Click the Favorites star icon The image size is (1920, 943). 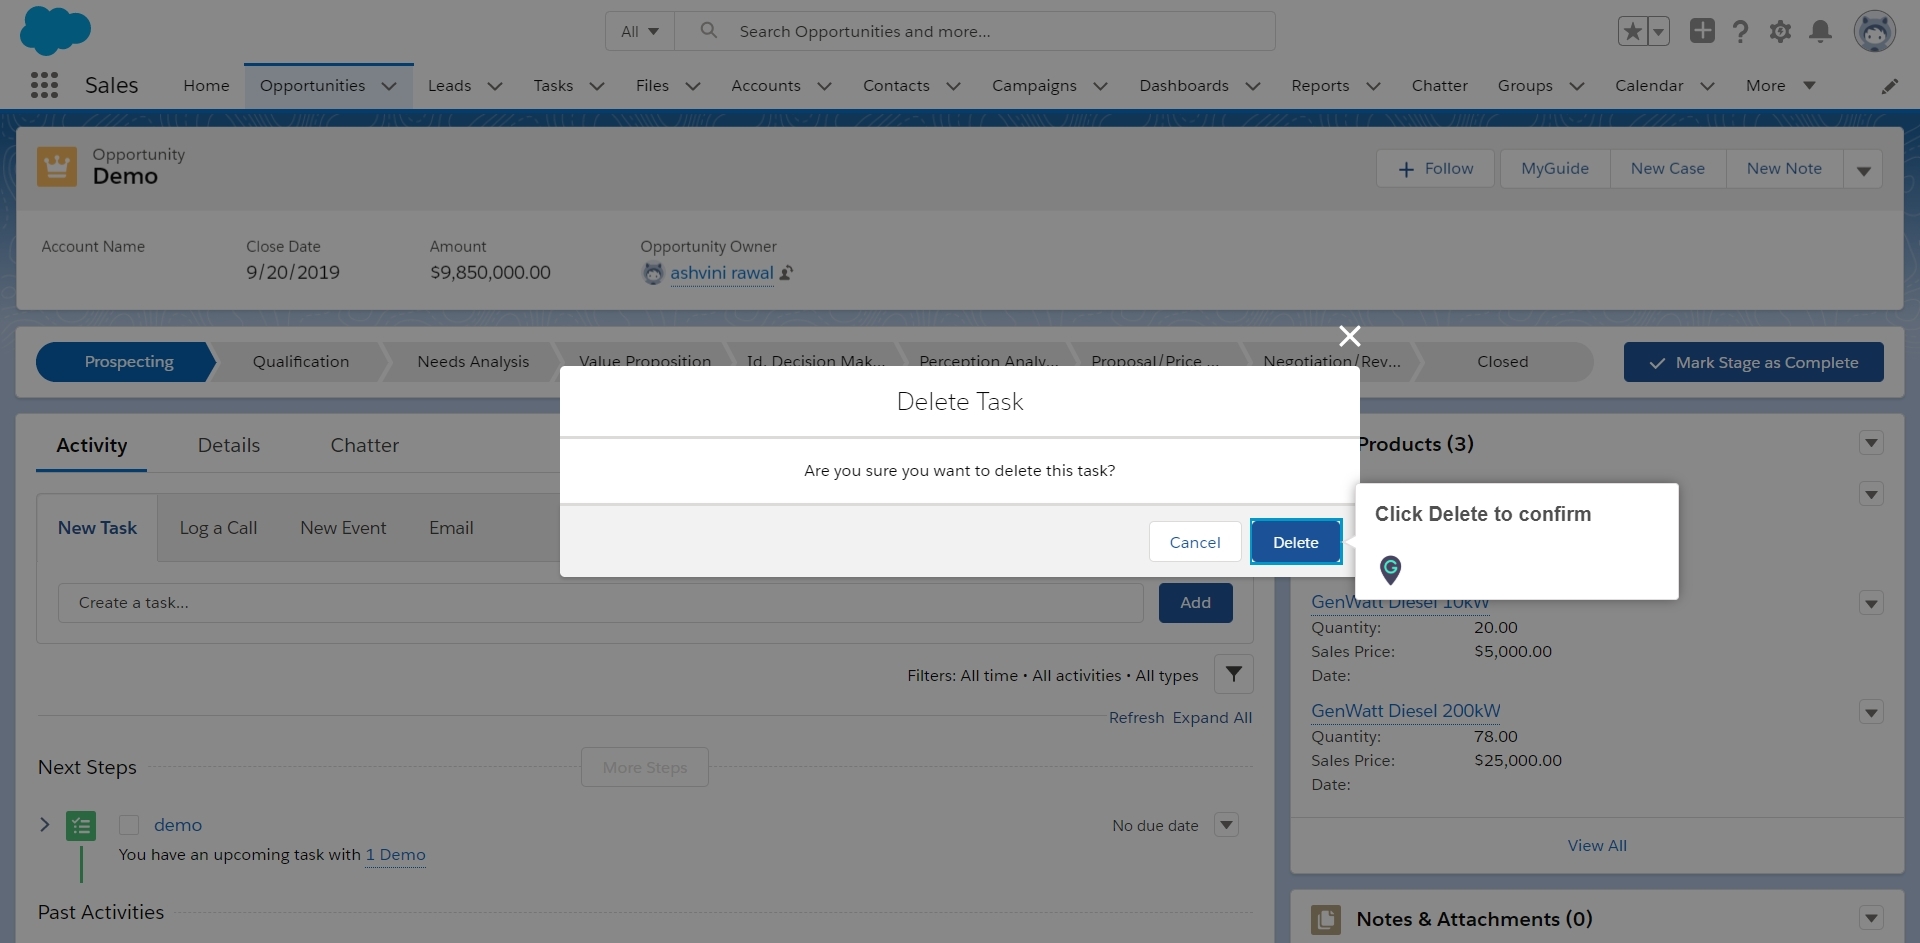point(1633,32)
